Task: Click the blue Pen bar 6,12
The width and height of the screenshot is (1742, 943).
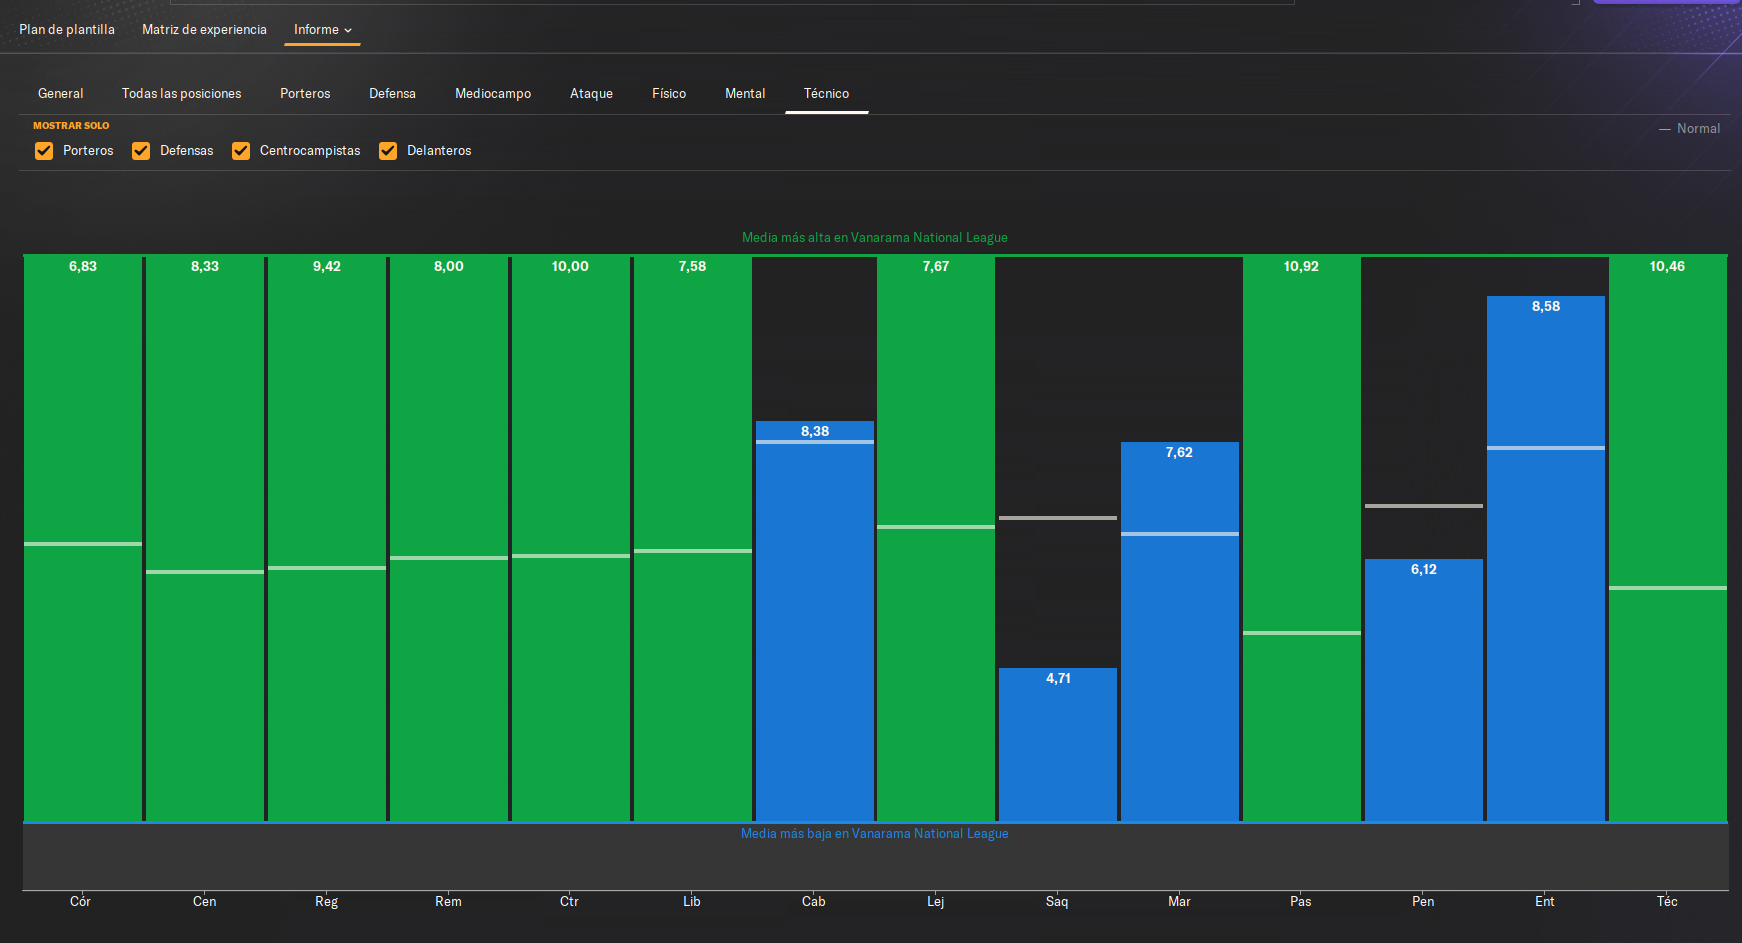Action: 1424,690
